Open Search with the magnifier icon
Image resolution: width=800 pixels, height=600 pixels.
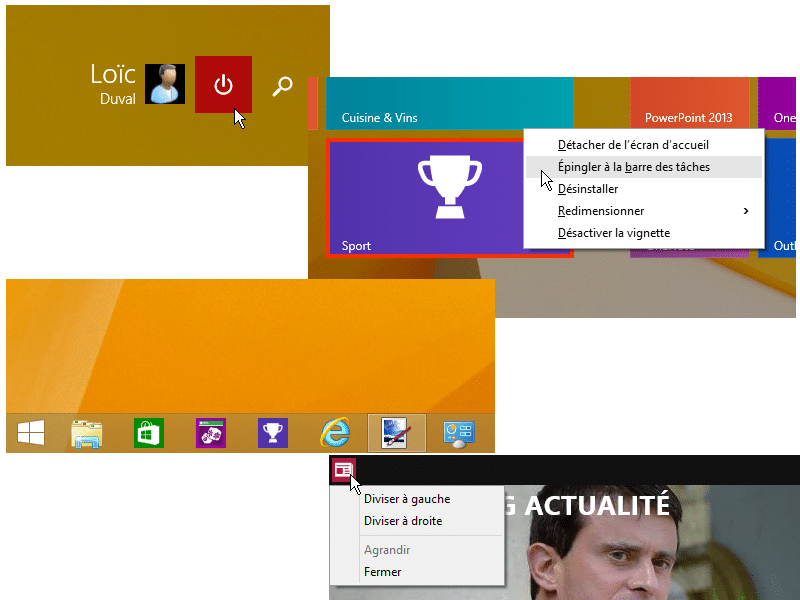point(282,86)
